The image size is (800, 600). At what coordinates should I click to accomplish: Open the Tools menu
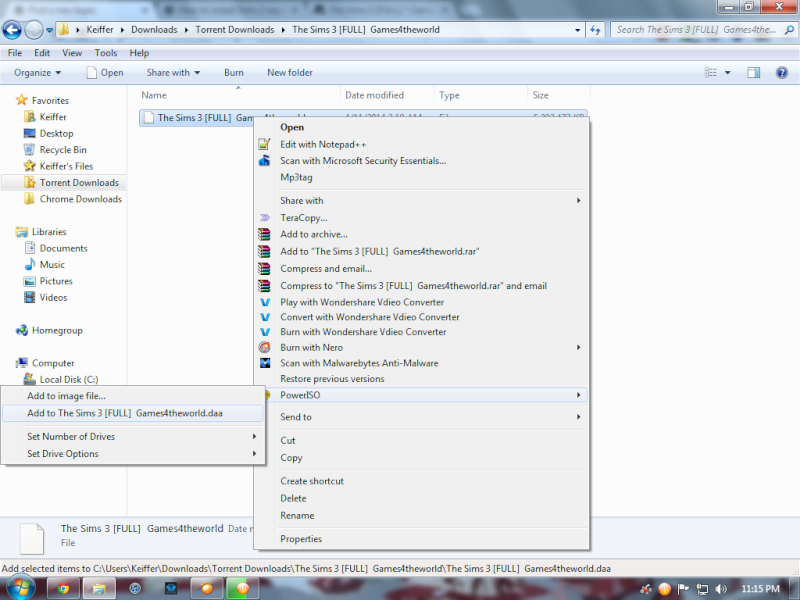[106, 53]
